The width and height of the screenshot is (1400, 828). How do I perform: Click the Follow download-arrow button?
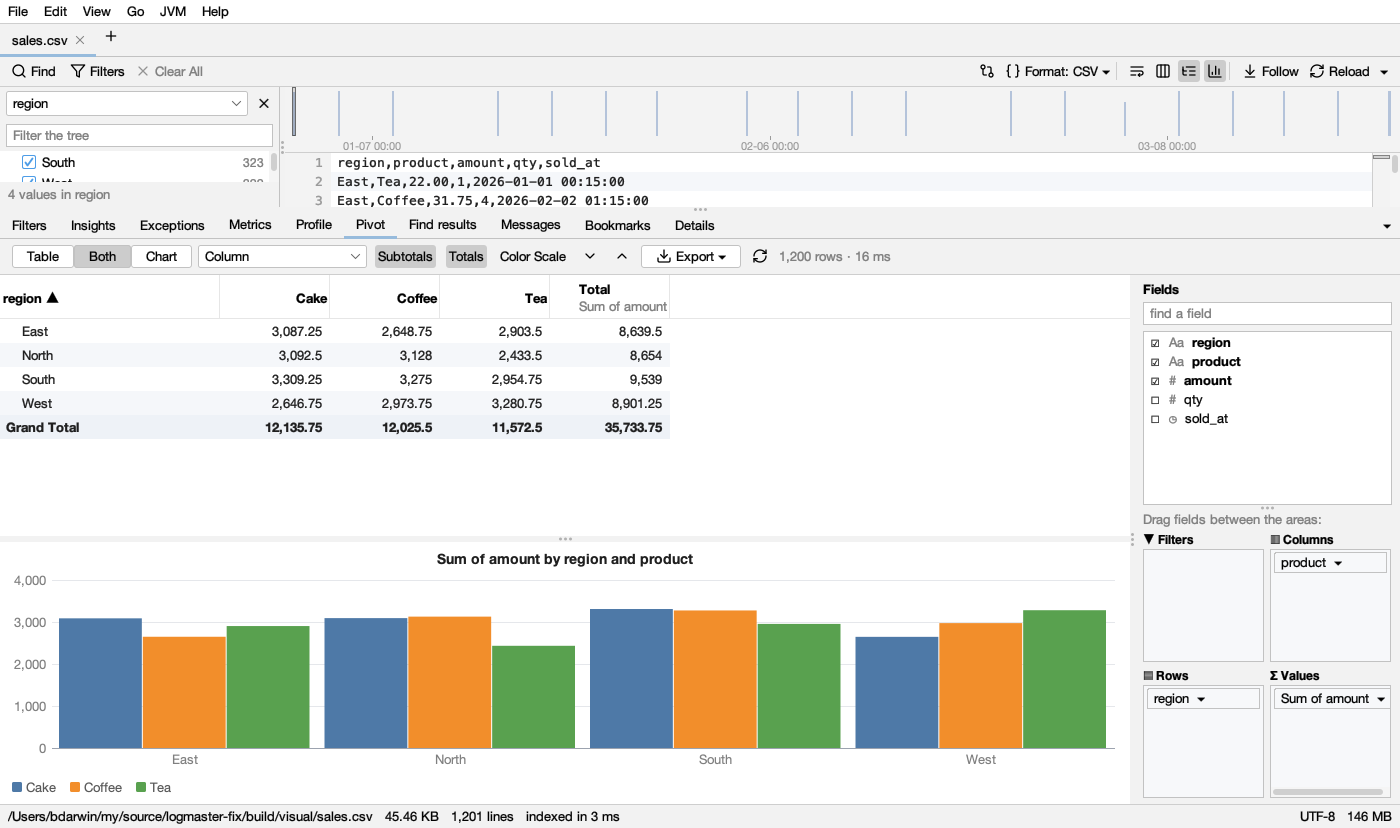(1271, 71)
